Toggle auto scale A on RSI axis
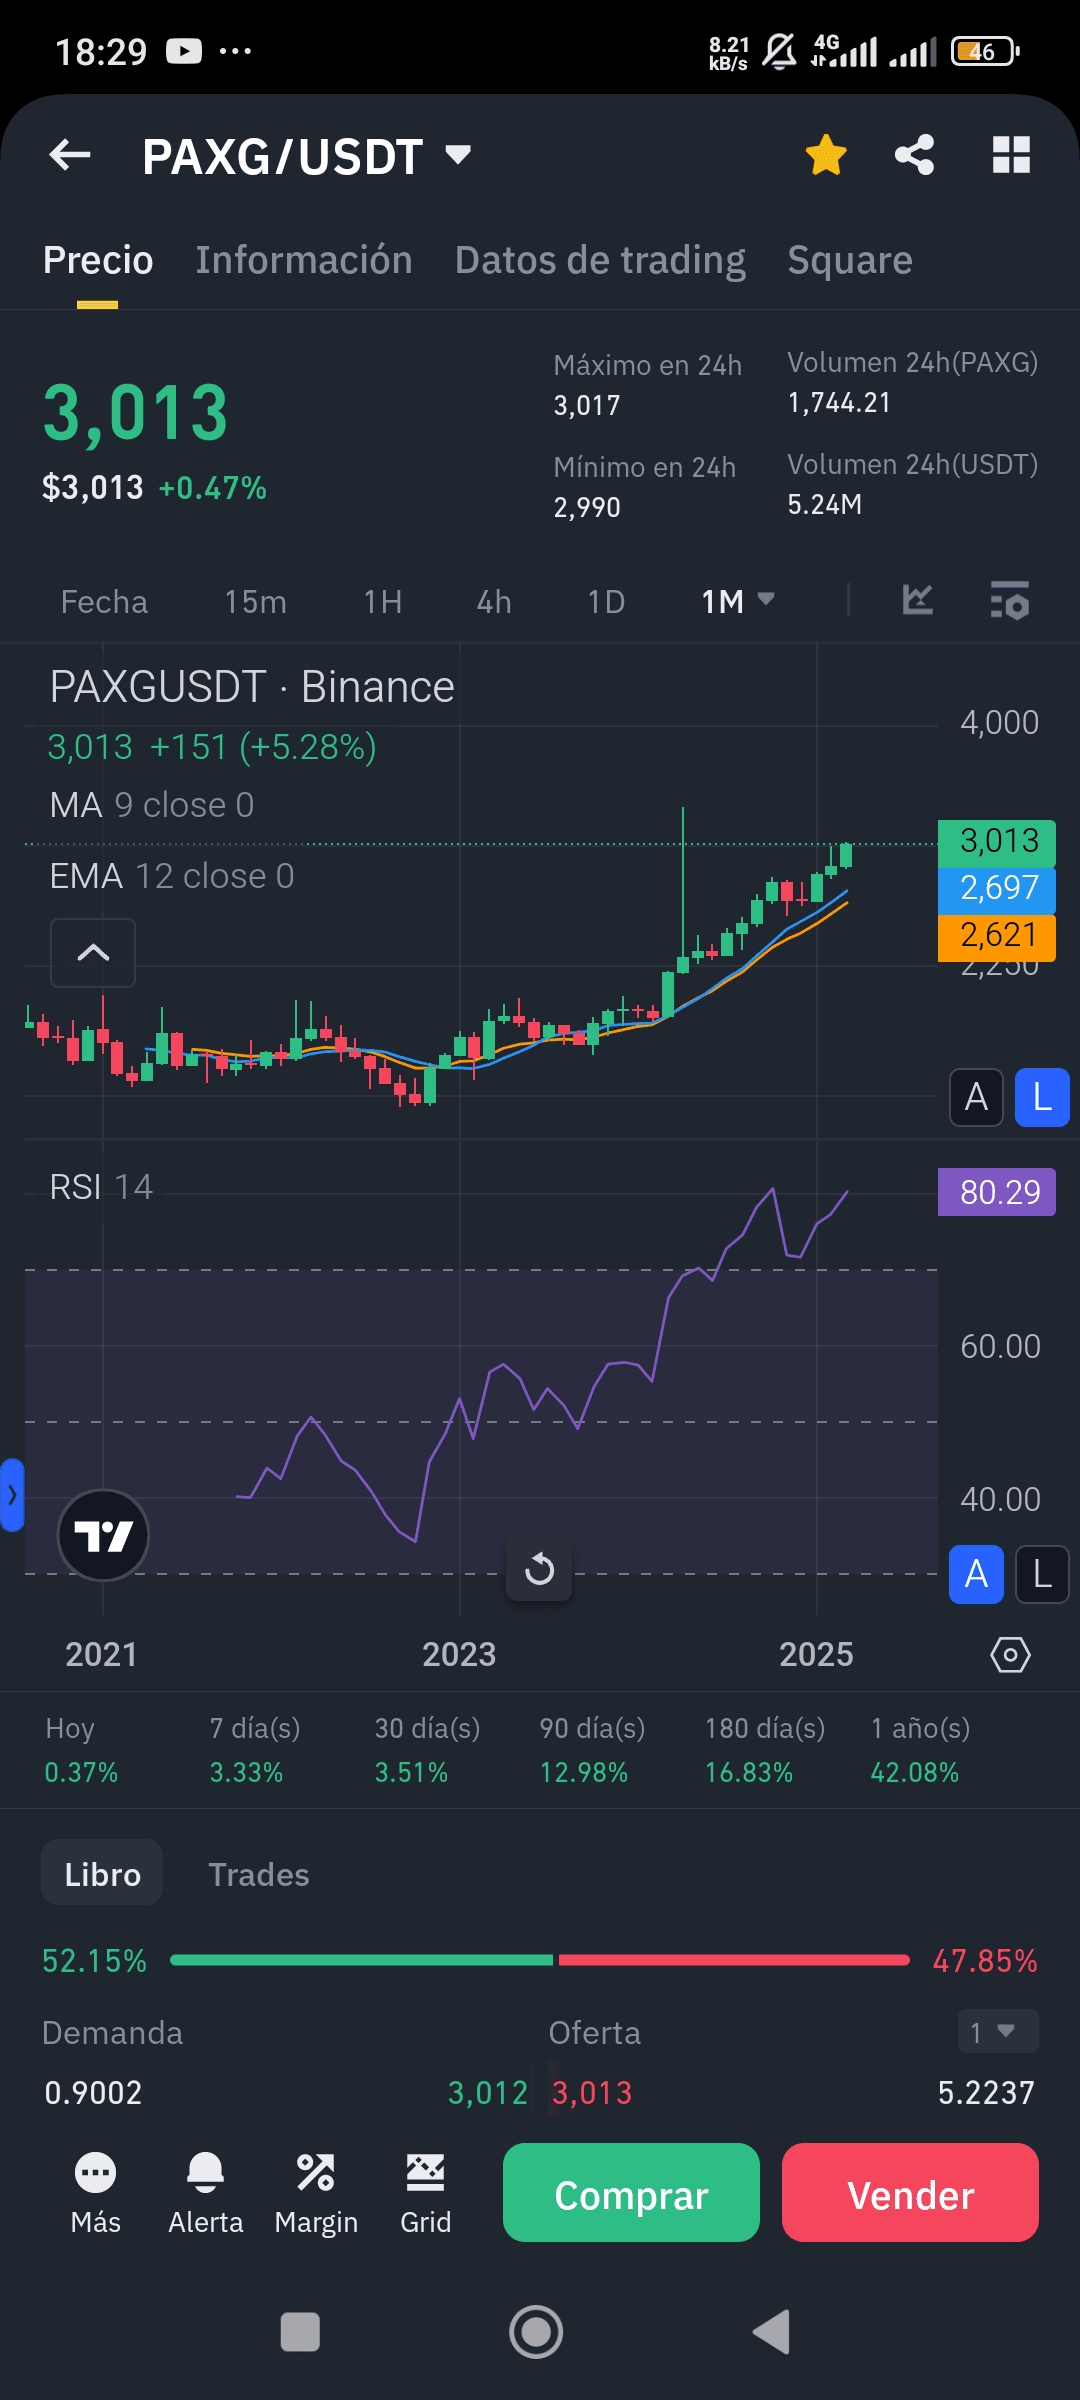 pos(976,1575)
